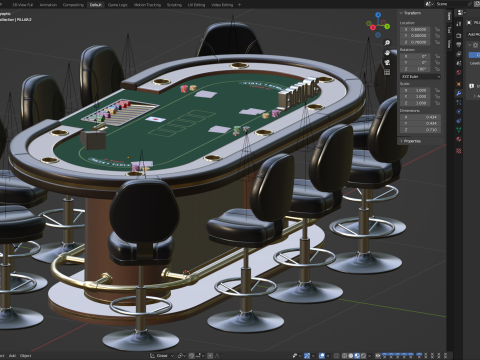Open the View tab of the sidebar
Screen dimensions: 480x360
[x=449, y=44]
